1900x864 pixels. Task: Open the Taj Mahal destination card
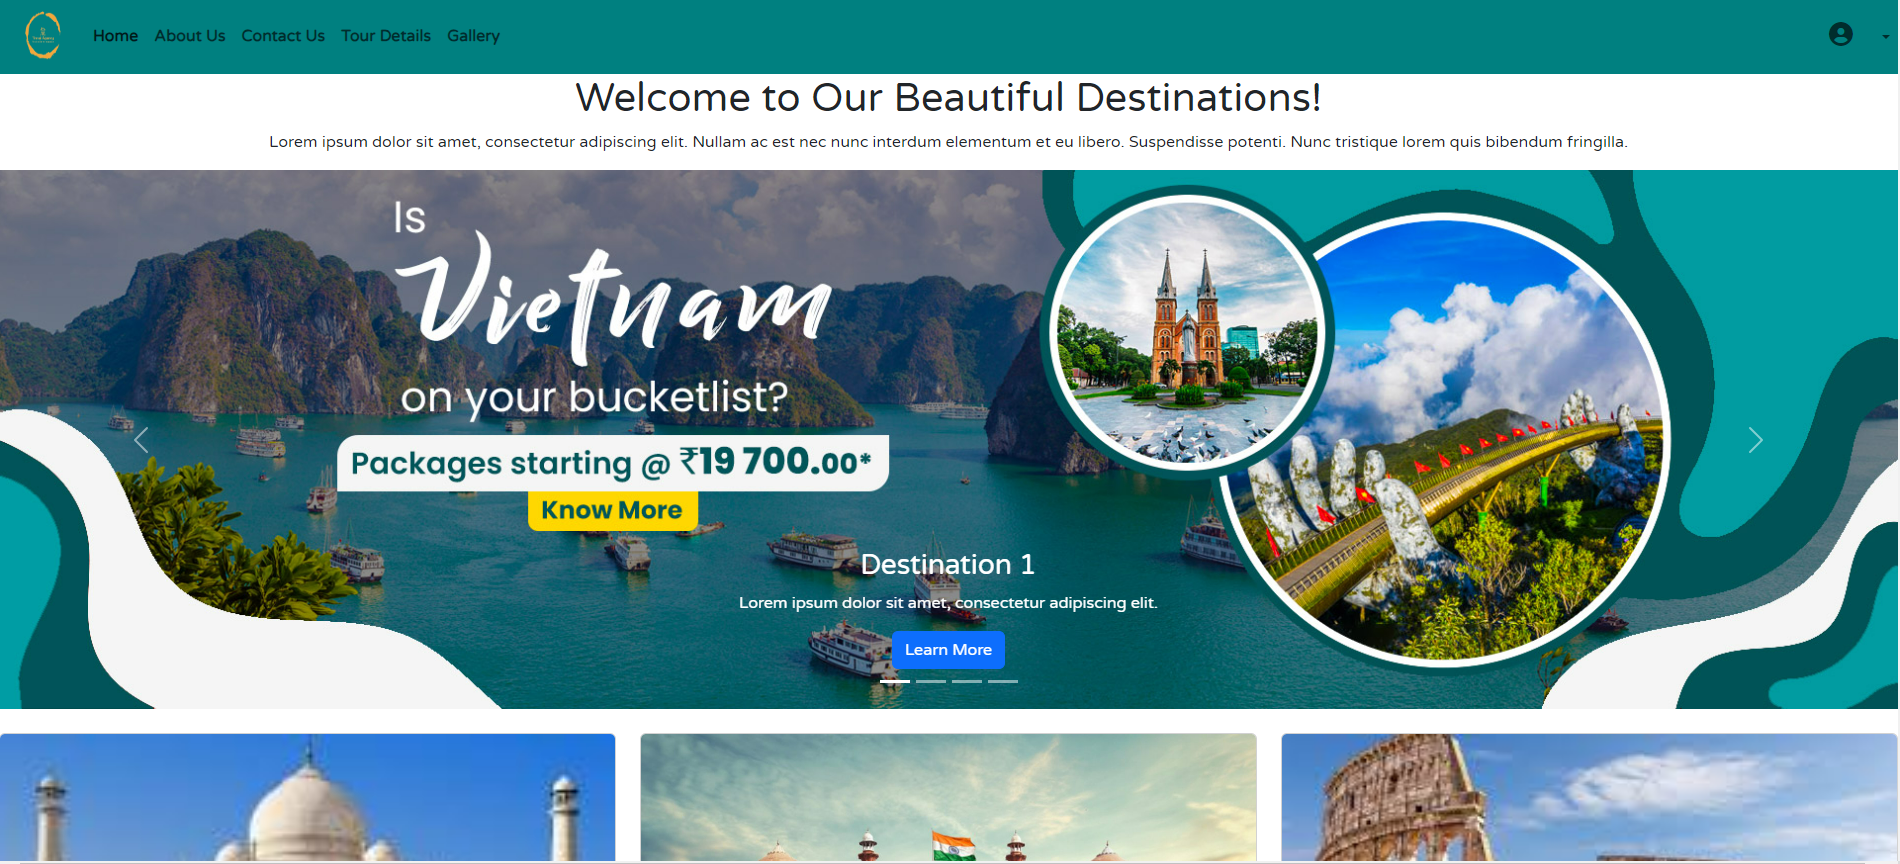tap(307, 798)
